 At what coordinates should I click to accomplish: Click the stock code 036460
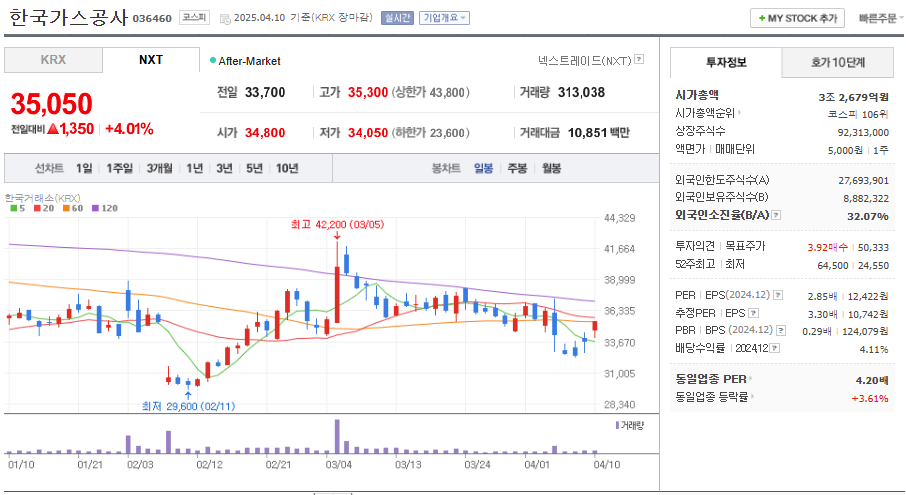152,18
